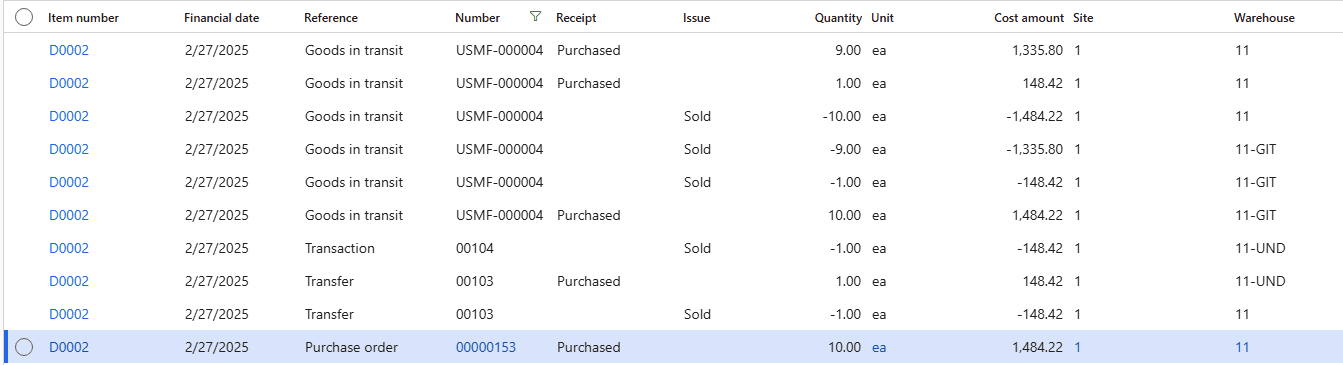Select warehouse '11-GIT' in the 10.00 Purchased row
Screen dimensions: 1343x365
point(1256,215)
